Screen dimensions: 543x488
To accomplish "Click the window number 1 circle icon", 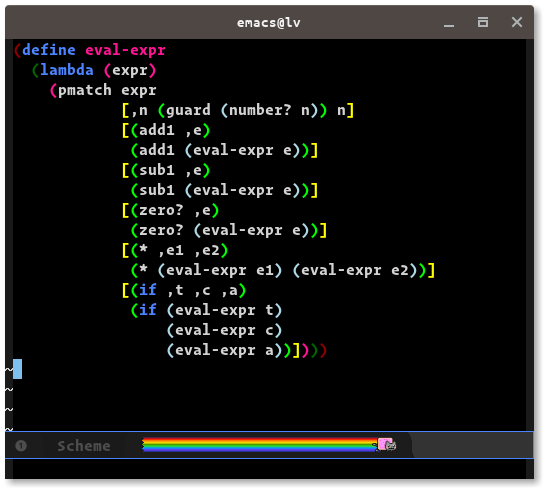I will tap(21, 445).
